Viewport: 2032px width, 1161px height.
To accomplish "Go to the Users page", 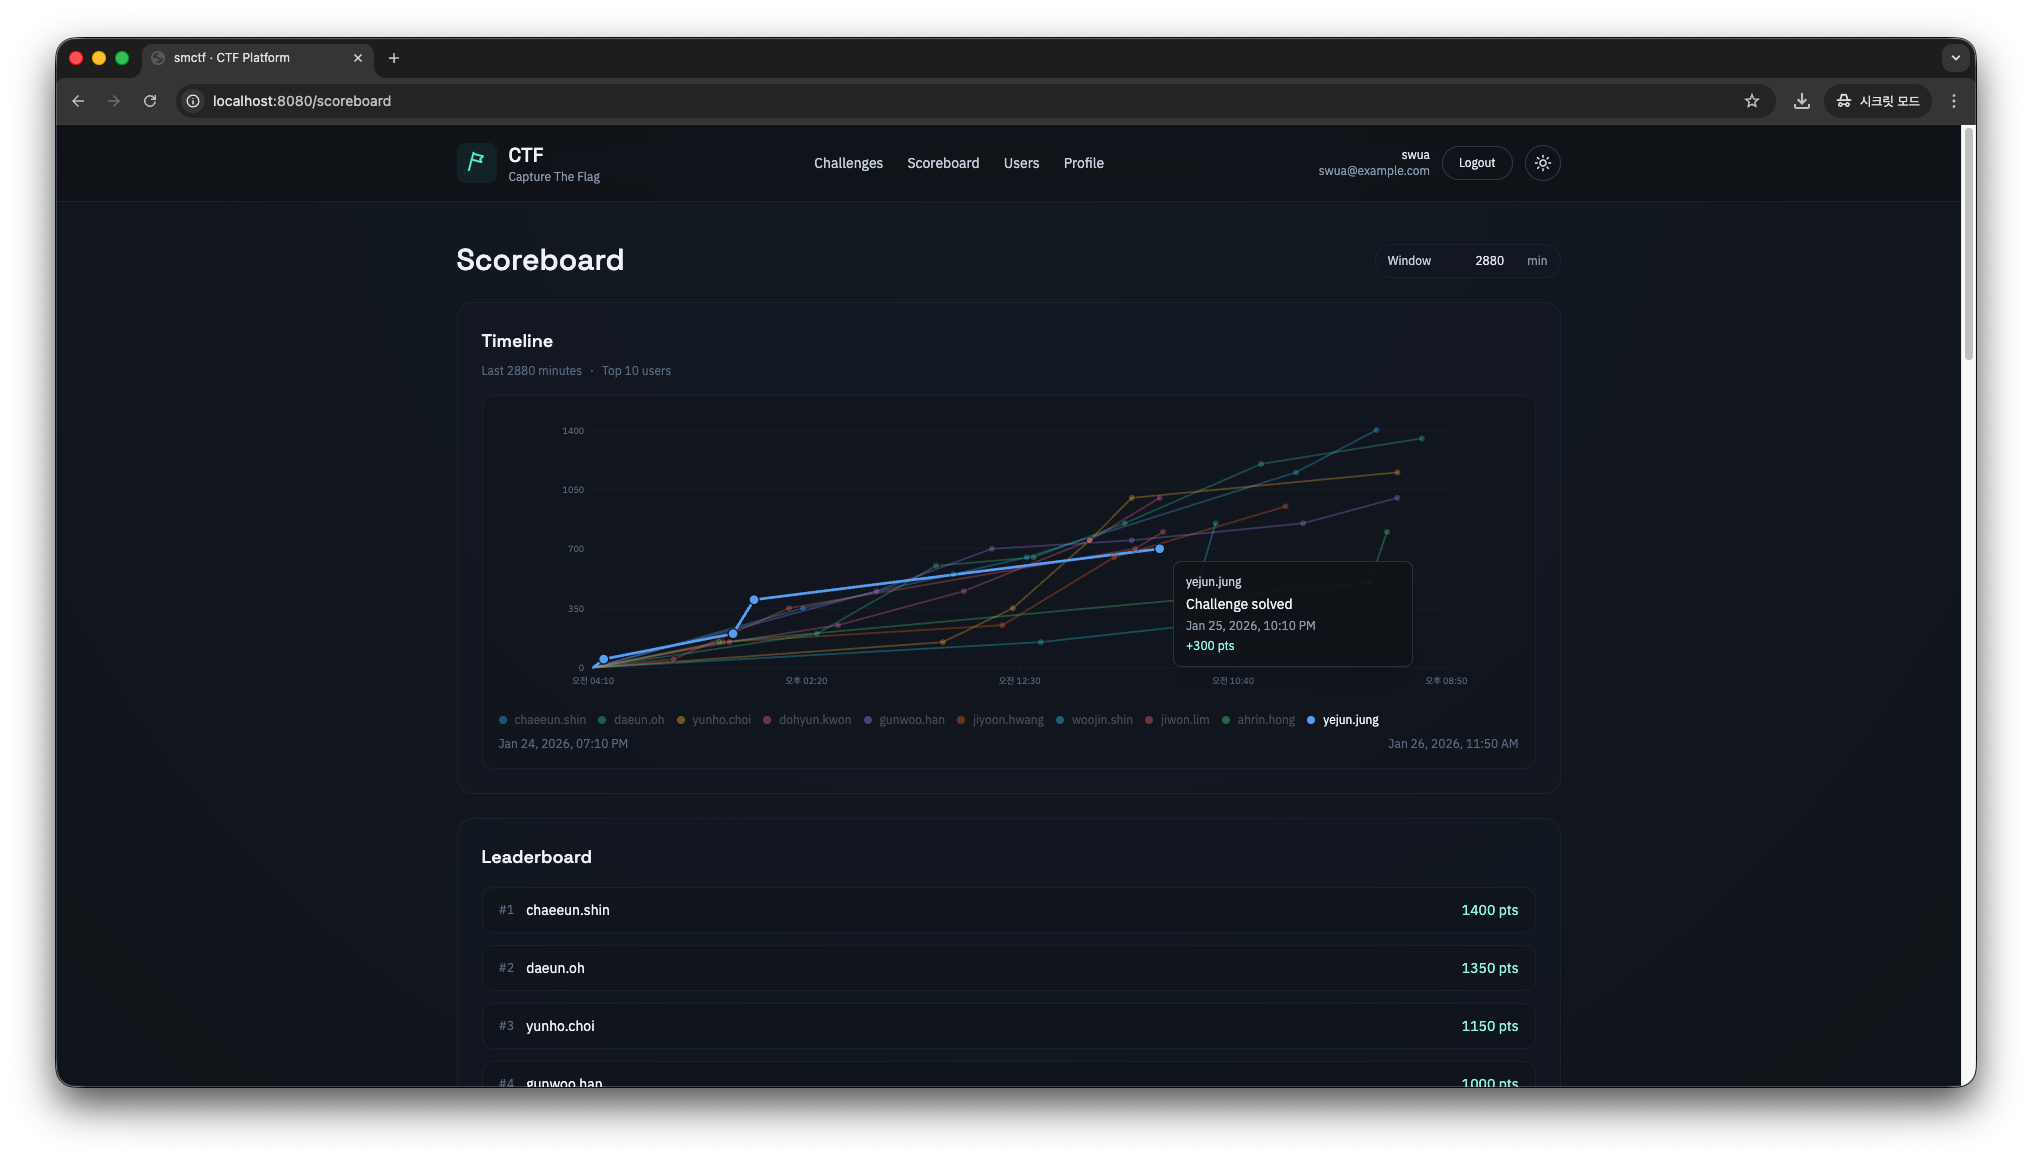I will (1021, 163).
